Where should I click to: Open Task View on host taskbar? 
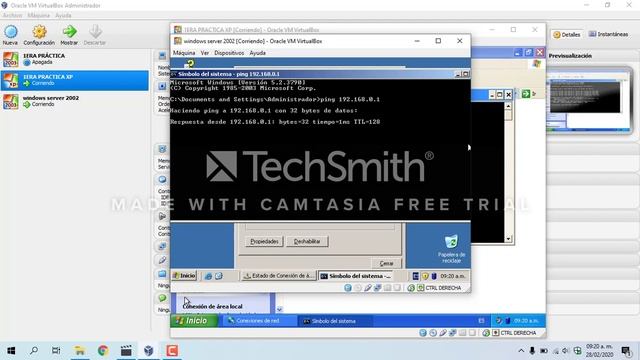pos(56,351)
